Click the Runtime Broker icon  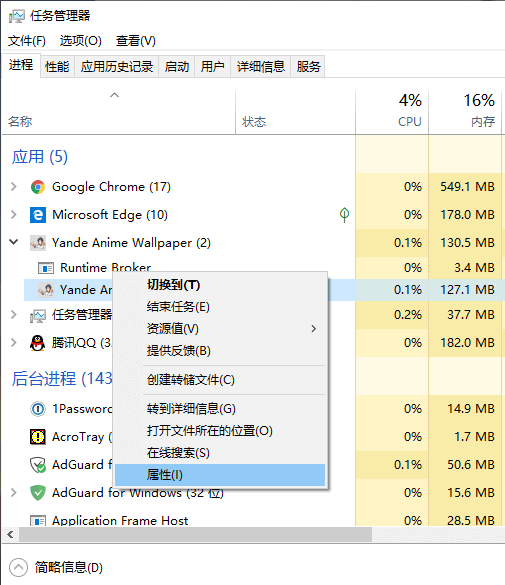coord(46,268)
